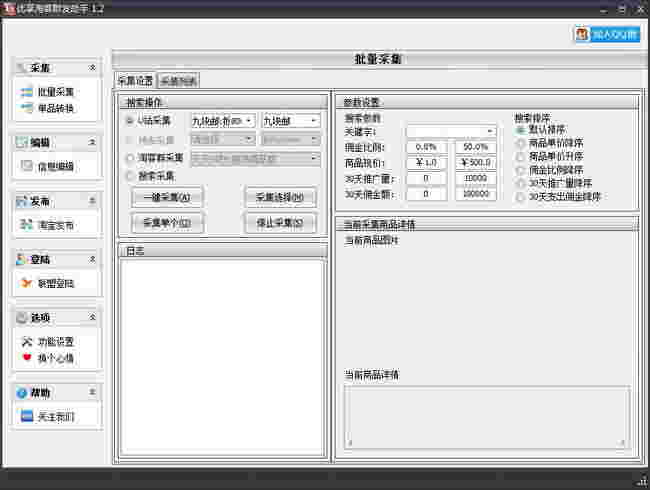
Task: Open 批量采集 in the sidebar
Action: coord(55,92)
